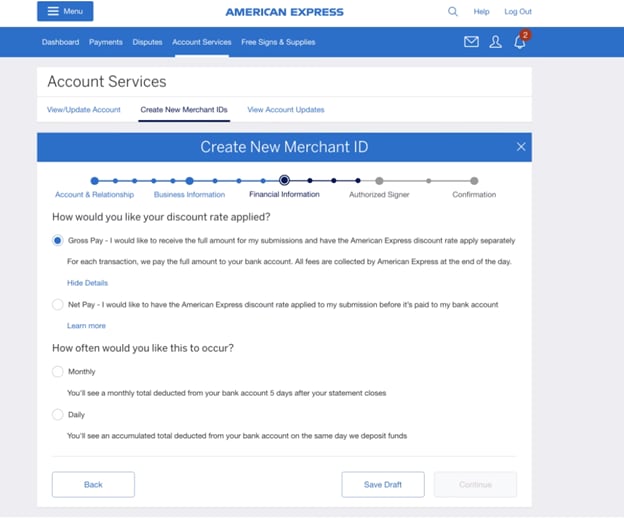
Task: Select the Net Pay radio button
Action: pos(58,304)
